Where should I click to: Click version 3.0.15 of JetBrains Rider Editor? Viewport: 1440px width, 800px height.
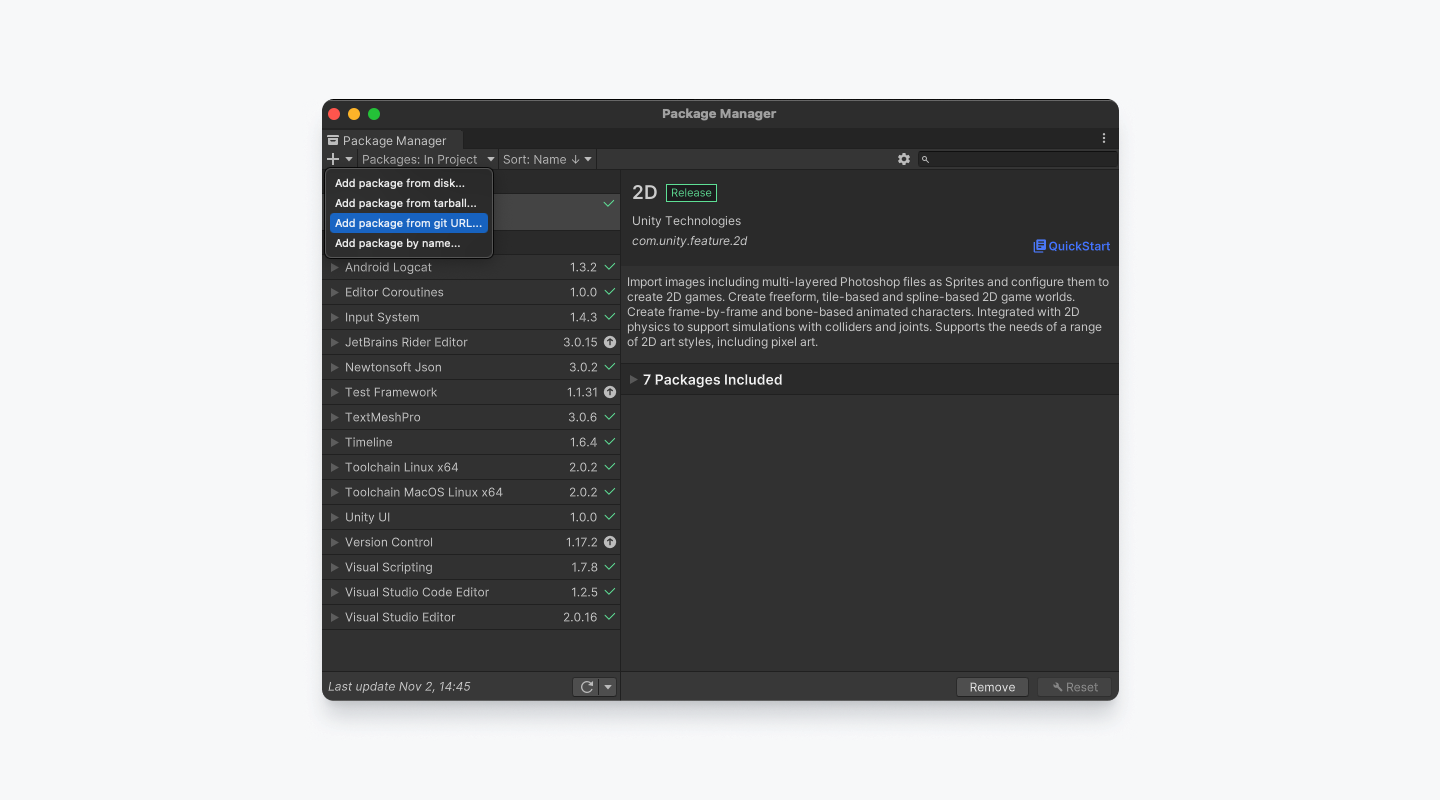(580, 342)
